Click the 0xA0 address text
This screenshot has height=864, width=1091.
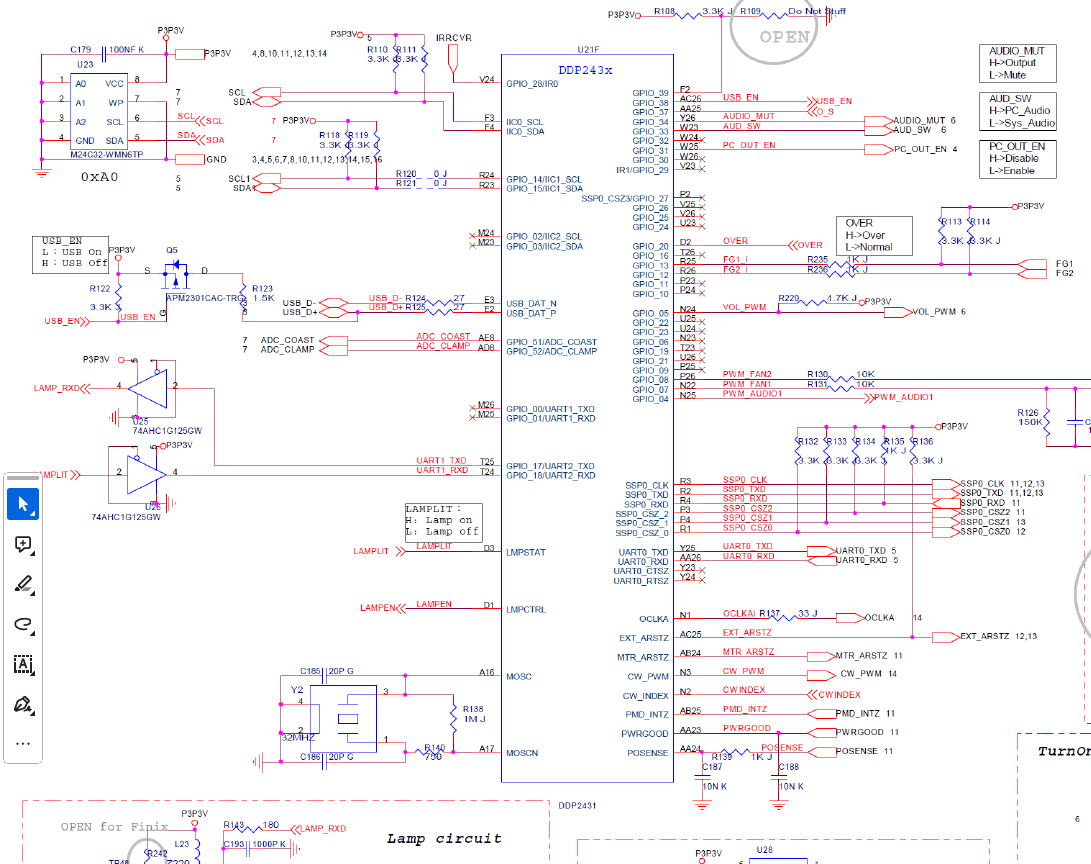point(99,177)
